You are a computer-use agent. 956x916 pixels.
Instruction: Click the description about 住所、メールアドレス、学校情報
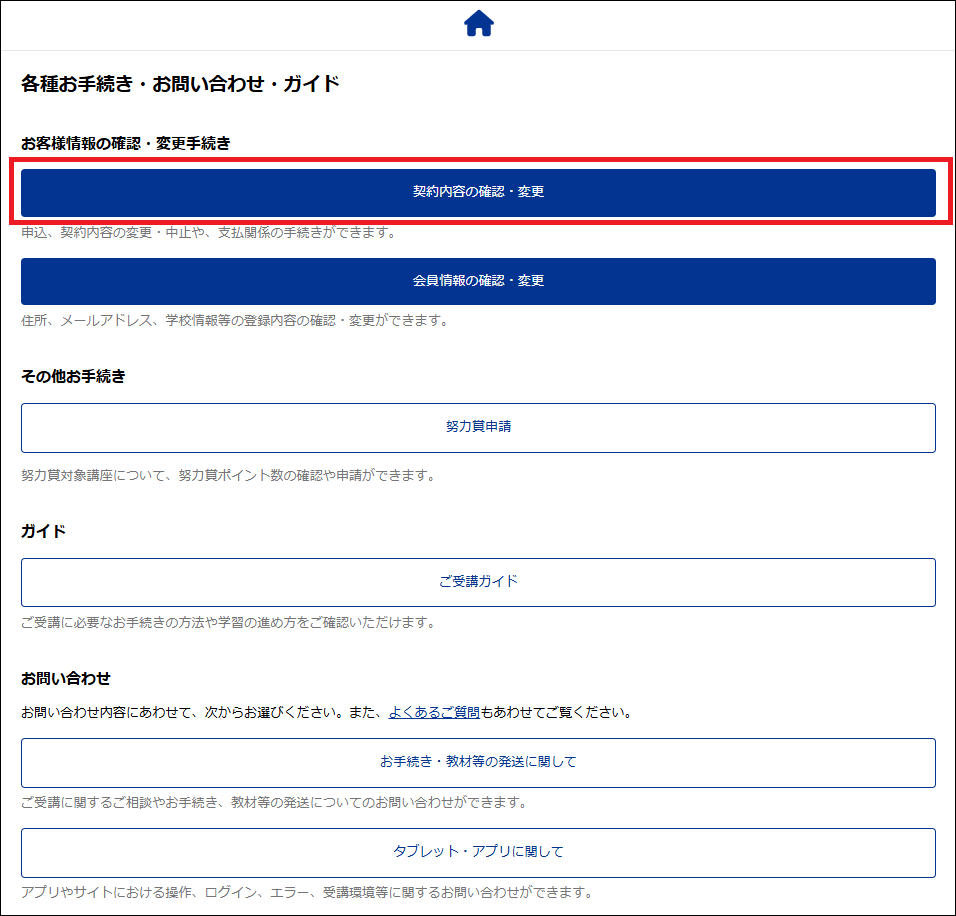pos(234,321)
